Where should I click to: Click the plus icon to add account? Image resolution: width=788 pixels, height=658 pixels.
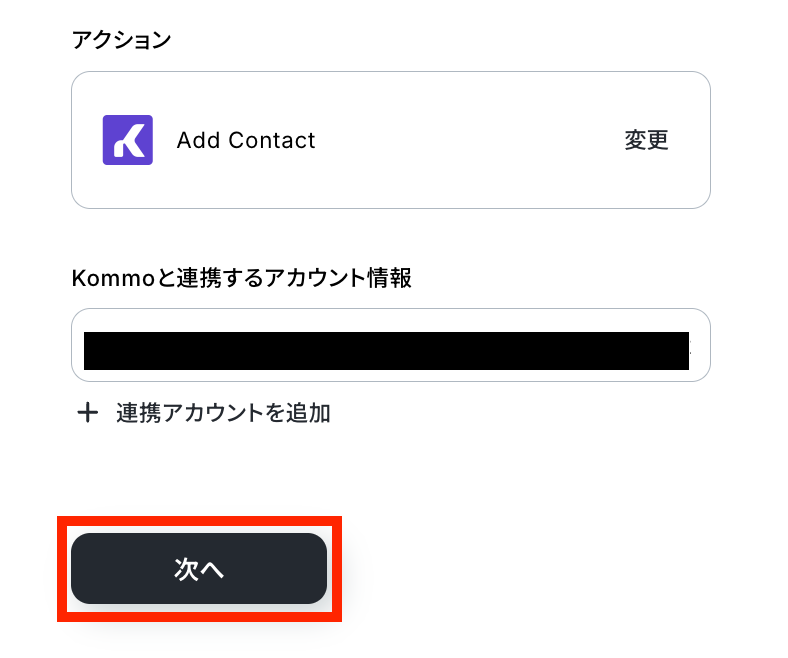88,413
